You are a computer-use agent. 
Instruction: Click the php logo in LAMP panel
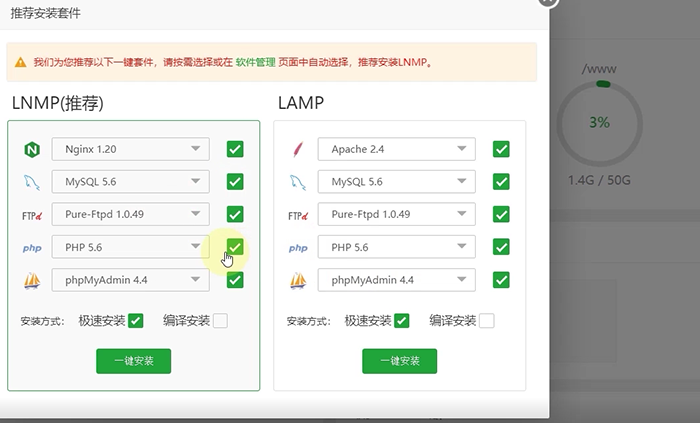click(x=298, y=248)
